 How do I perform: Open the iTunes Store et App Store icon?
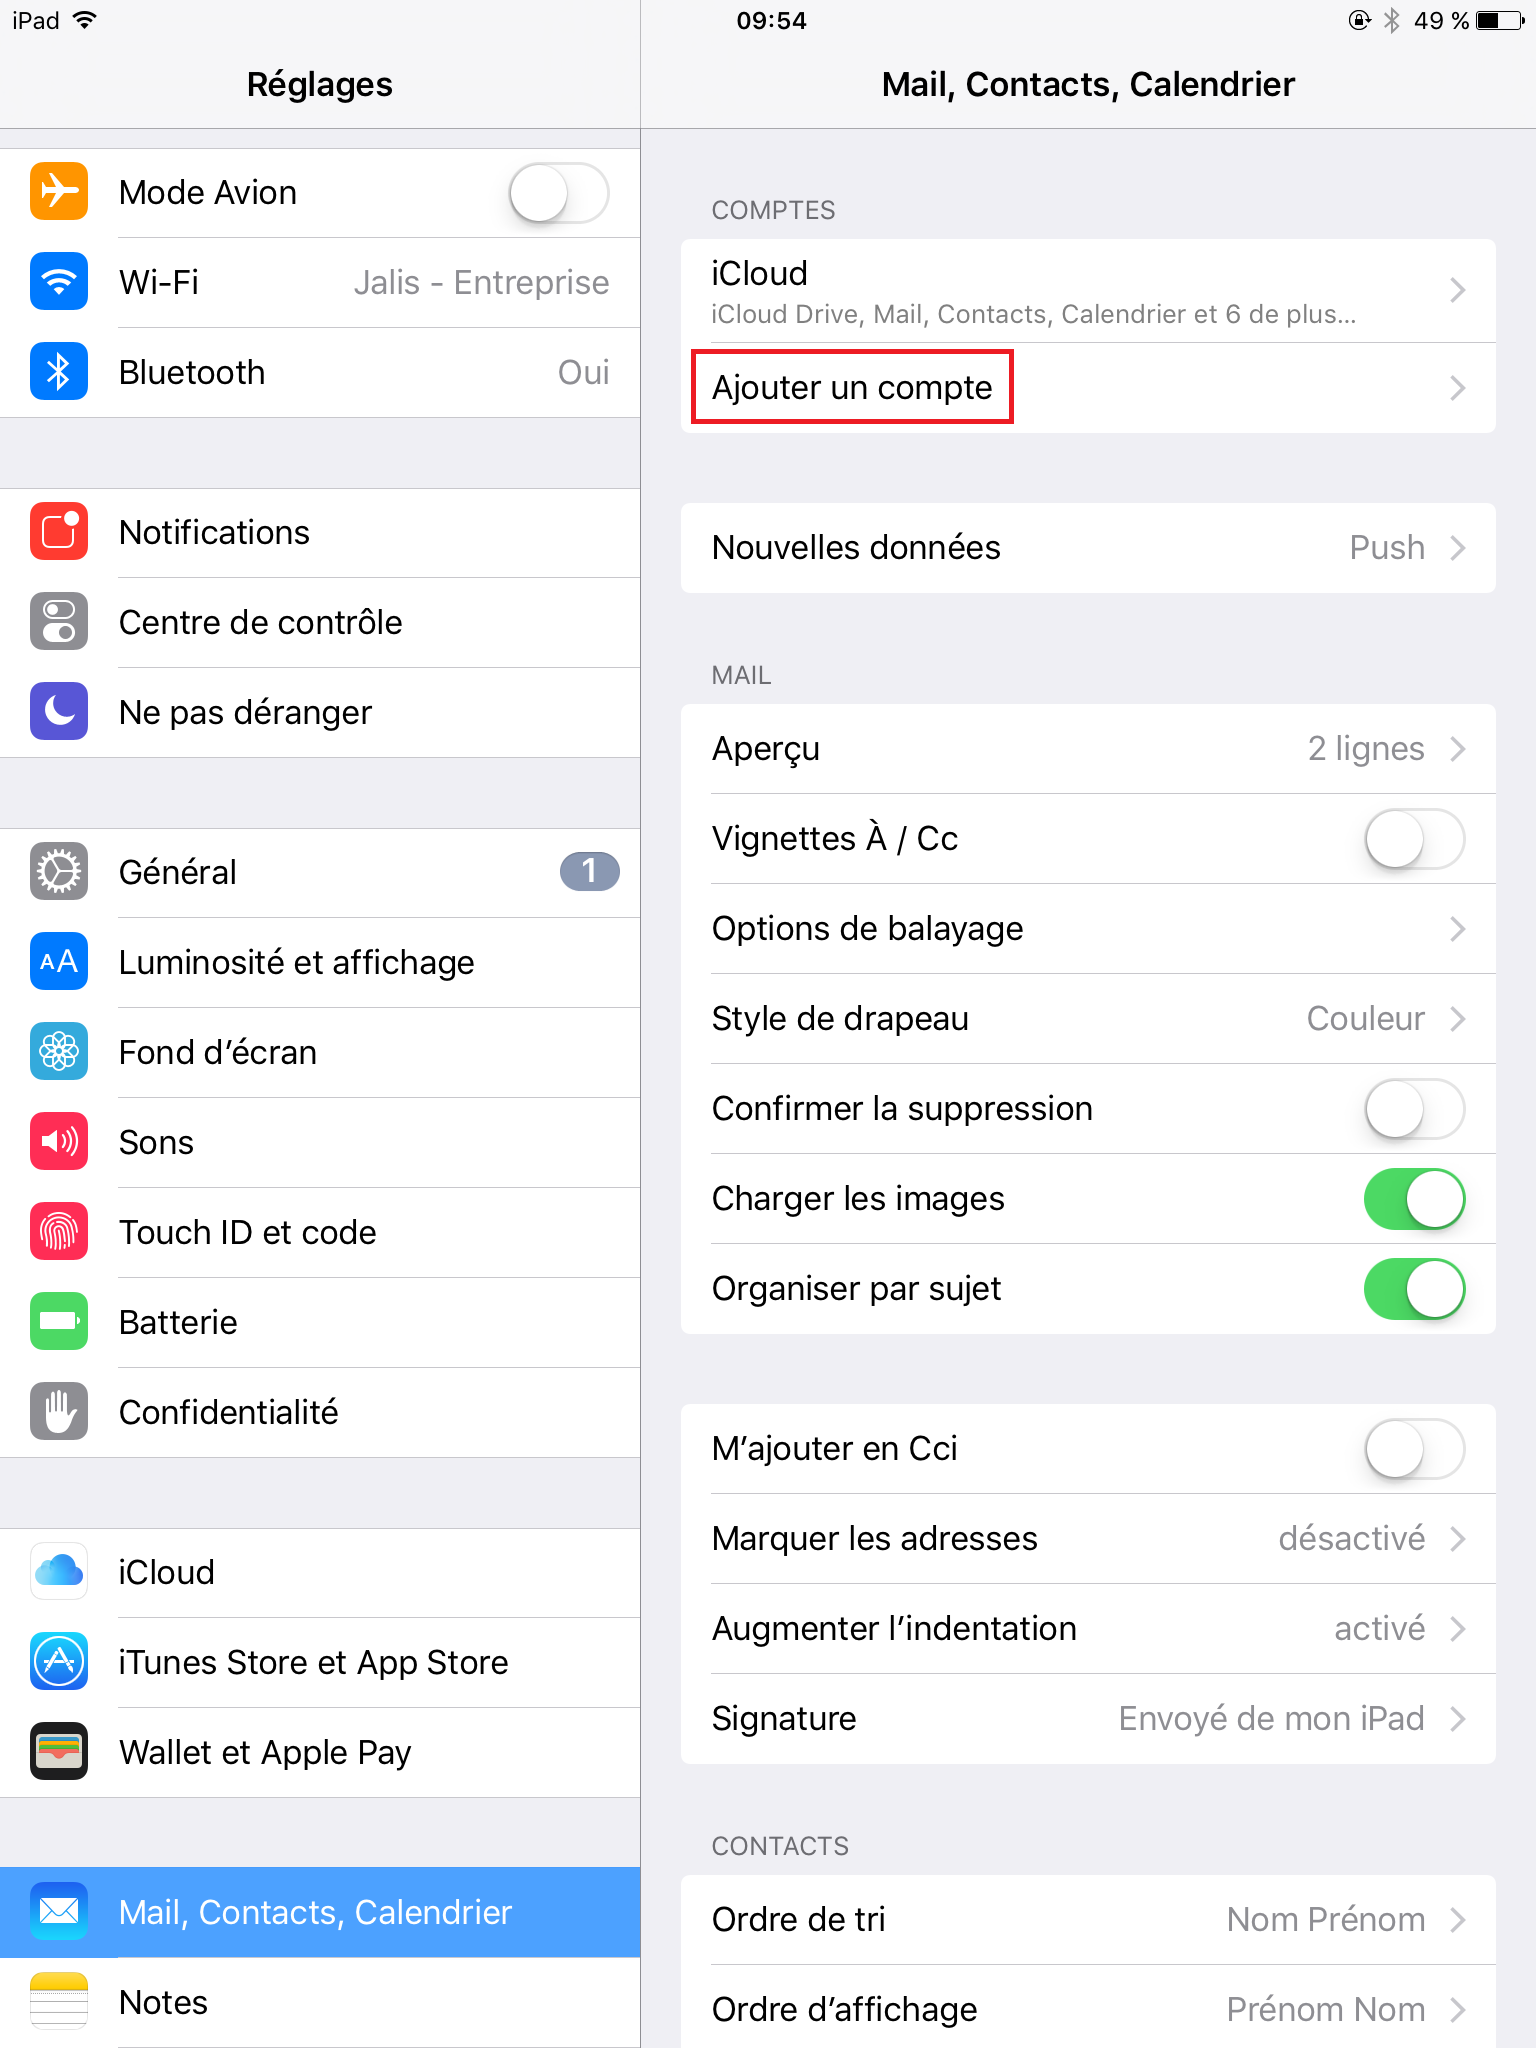[x=59, y=1661]
